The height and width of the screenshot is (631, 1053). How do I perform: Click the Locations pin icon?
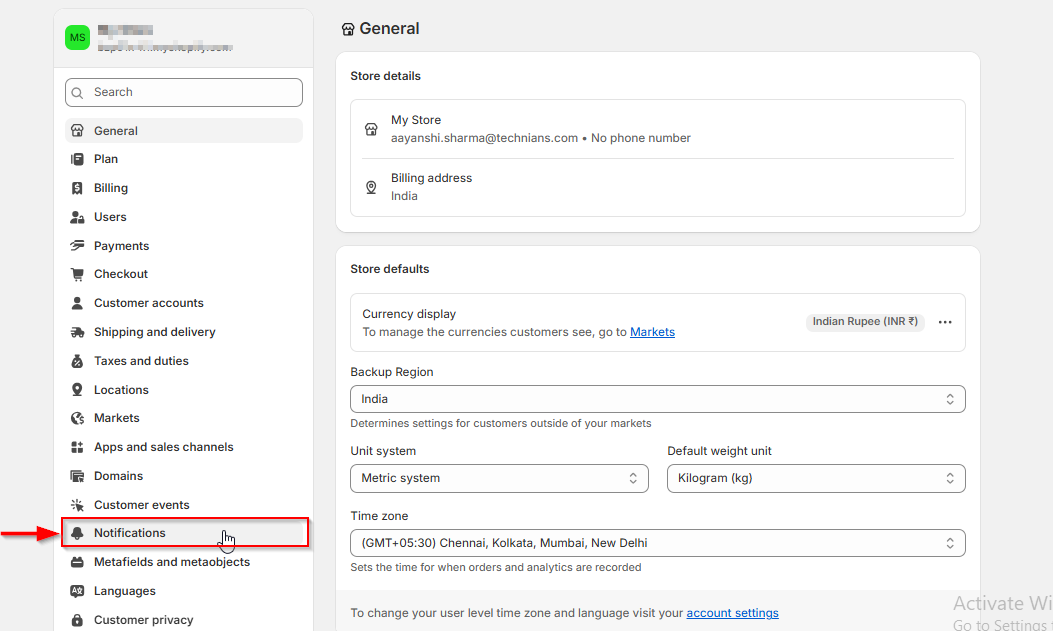(77, 390)
